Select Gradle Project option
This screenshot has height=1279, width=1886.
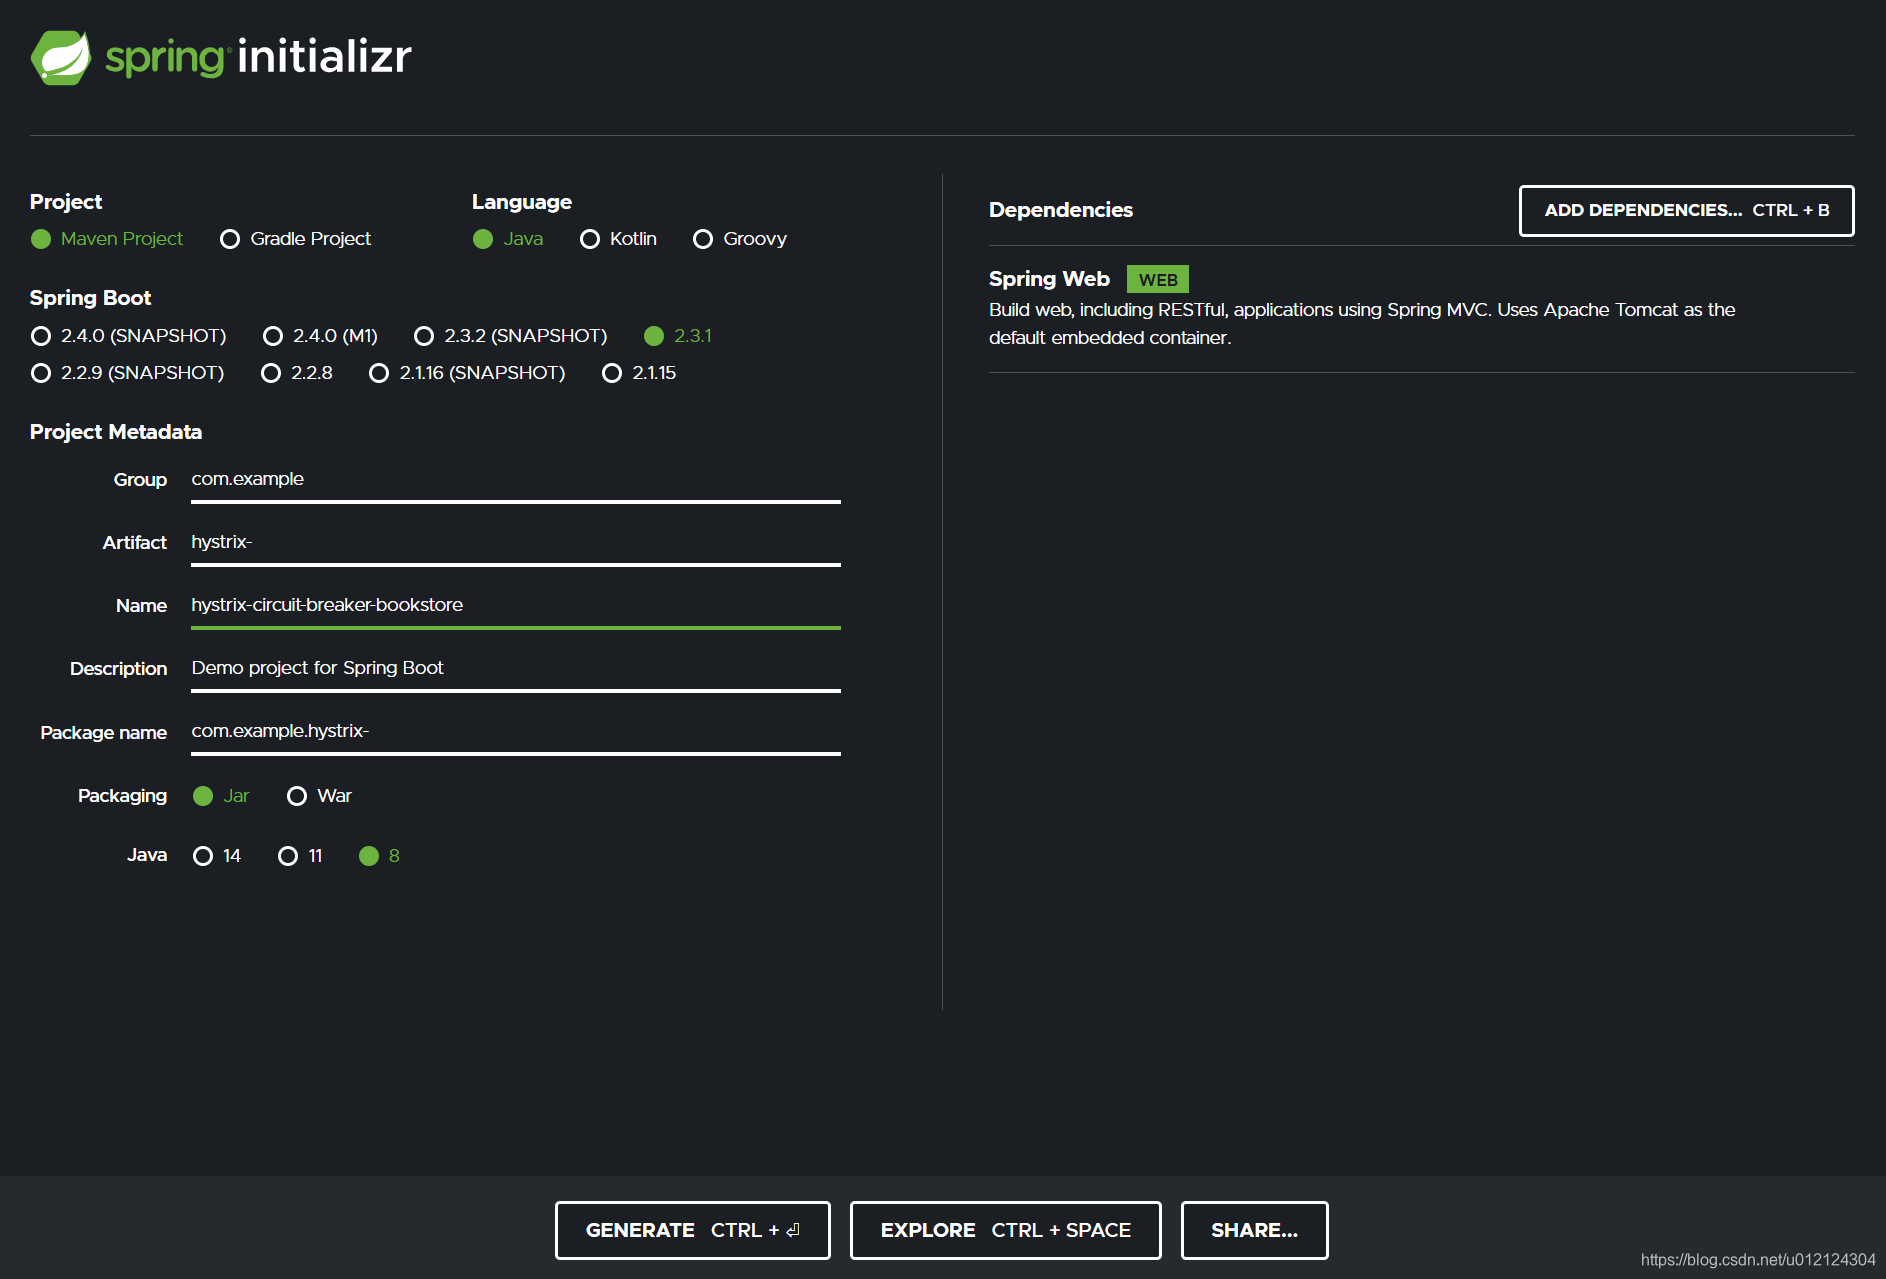(295, 239)
